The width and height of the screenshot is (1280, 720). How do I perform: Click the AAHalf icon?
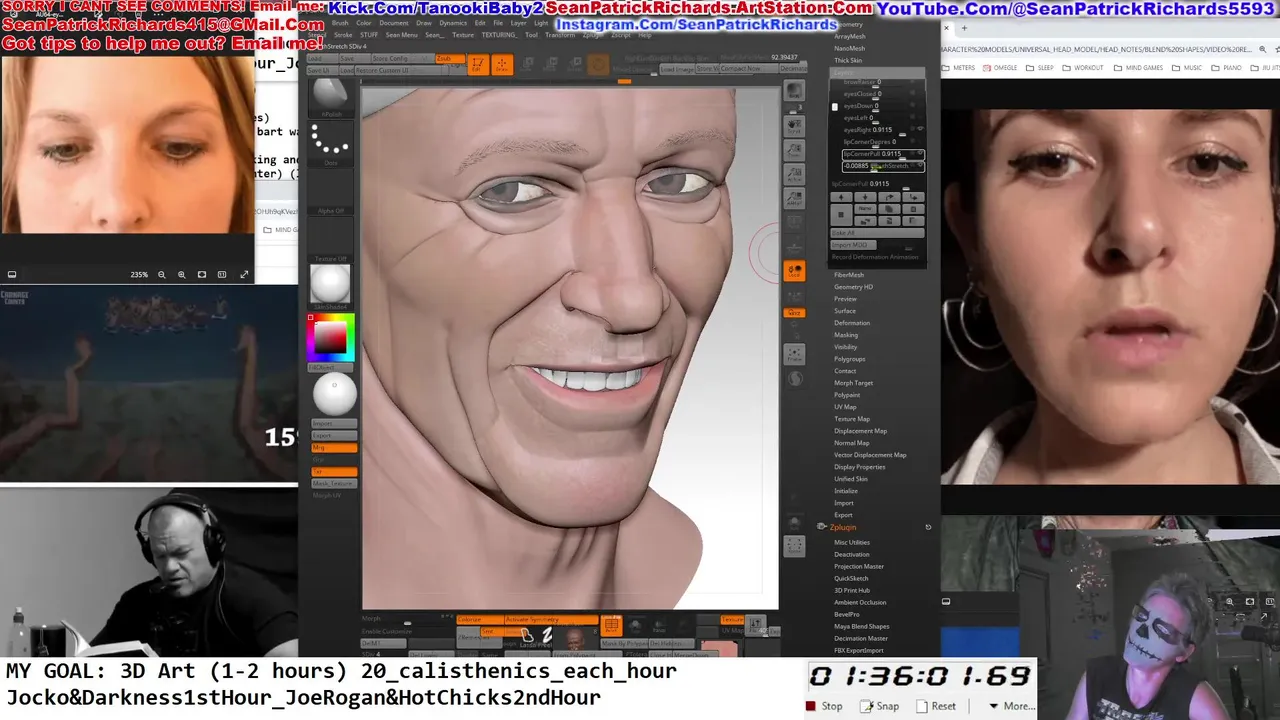pos(794,200)
